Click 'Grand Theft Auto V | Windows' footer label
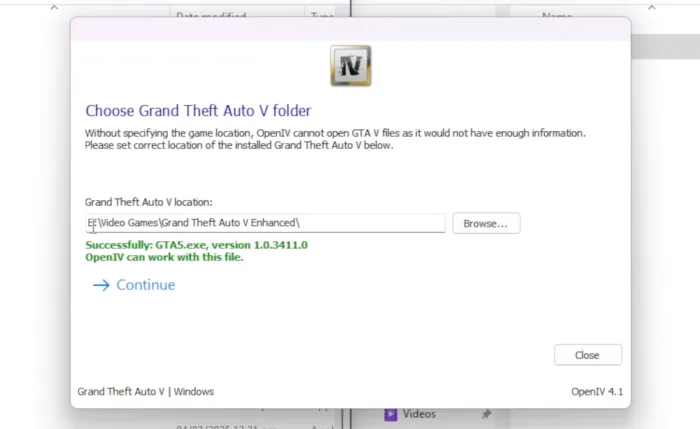The height and width of the screenshot is (429, 700). [x=145, y=391]
